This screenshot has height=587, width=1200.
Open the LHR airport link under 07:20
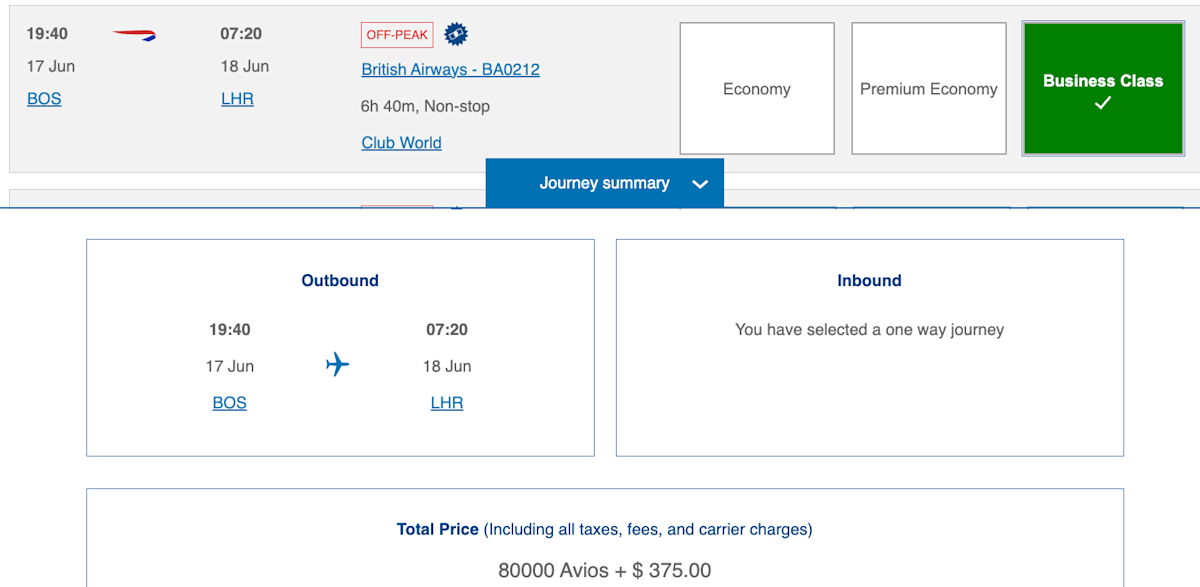(x=237, y=98)
